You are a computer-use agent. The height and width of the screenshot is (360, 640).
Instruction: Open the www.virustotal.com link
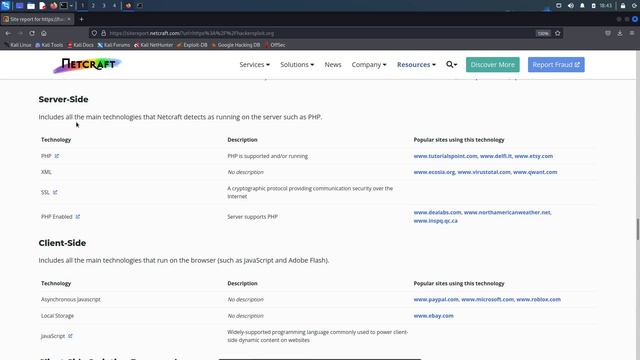tap(484, 172)
